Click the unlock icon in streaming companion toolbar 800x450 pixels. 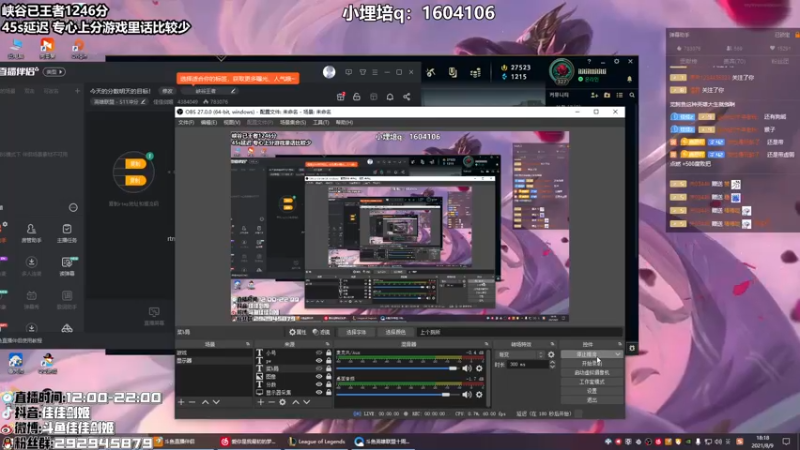click(x=357, y=97)
